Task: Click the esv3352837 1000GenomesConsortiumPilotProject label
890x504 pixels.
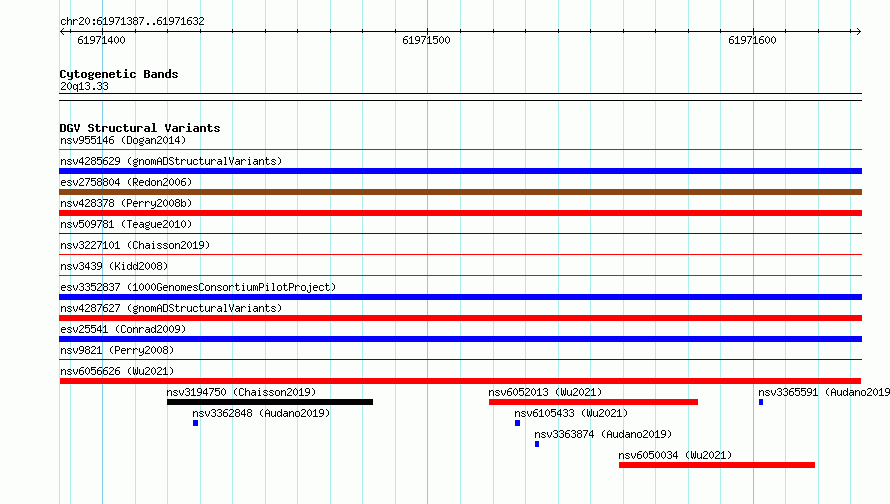Action: pos(198,287)
